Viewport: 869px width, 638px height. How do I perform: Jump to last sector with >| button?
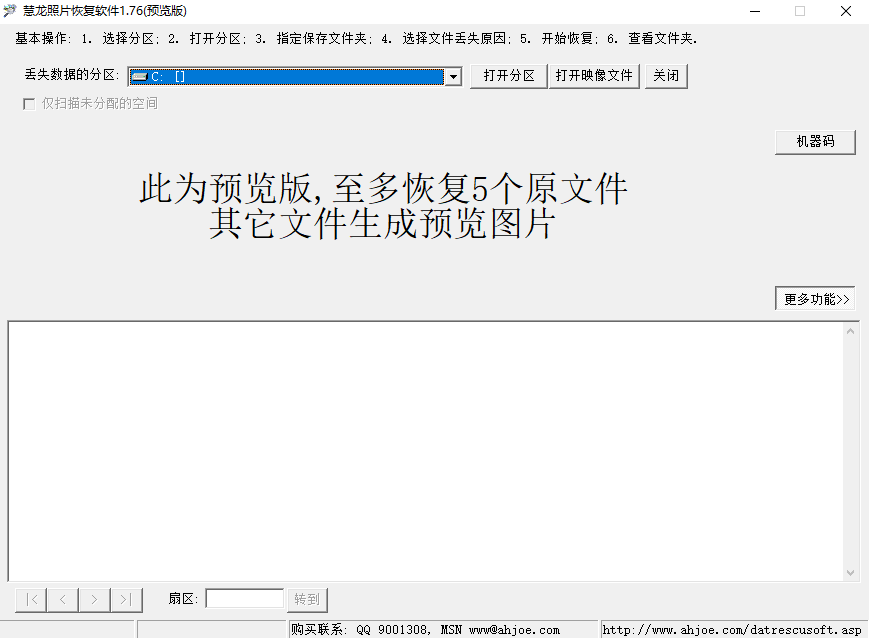click(126, 600)
